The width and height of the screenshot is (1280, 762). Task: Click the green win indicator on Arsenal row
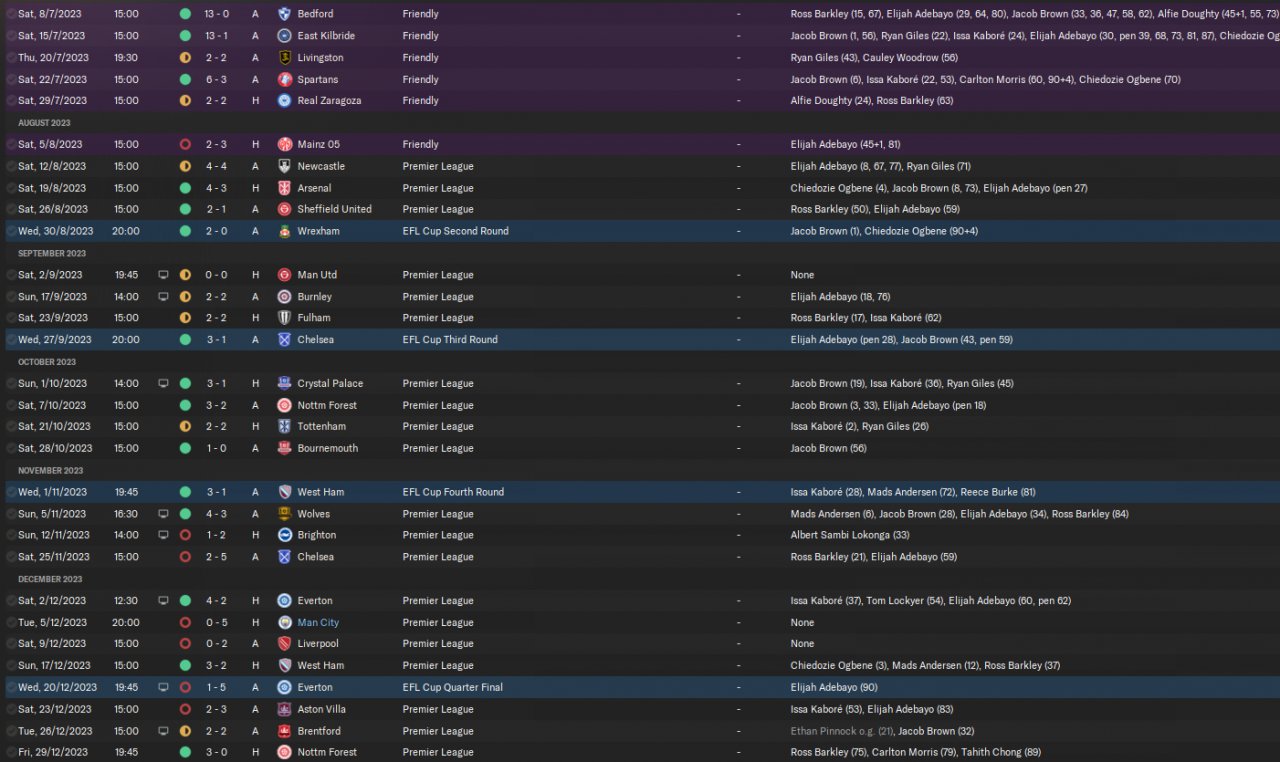(185, 188)
